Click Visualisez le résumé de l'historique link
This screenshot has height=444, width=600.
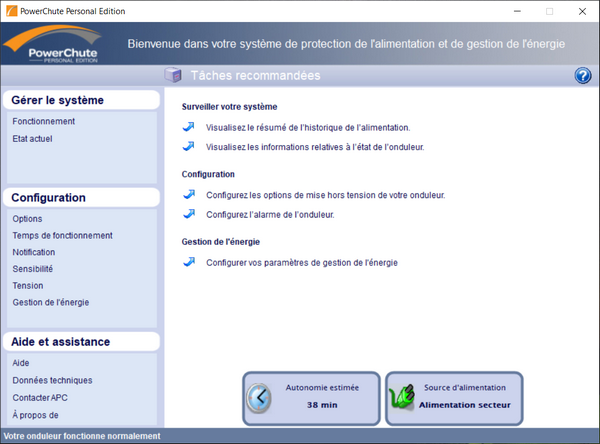tap(308, 127)
